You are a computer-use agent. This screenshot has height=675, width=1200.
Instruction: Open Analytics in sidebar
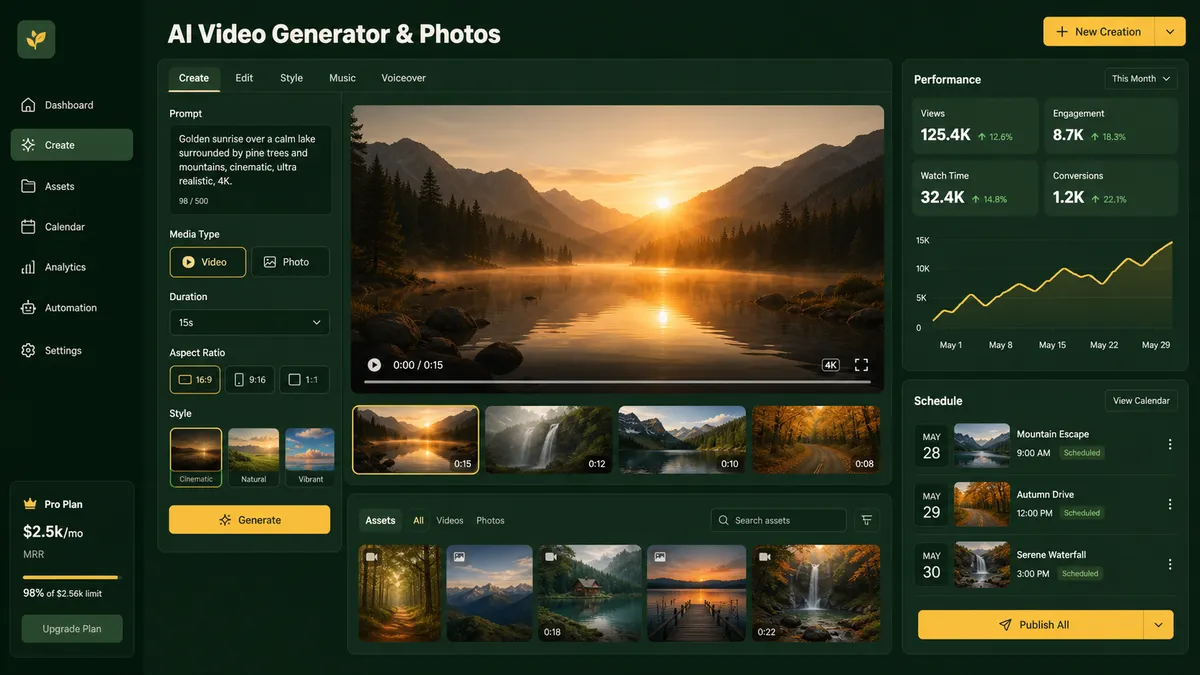[x=72, y=267]
